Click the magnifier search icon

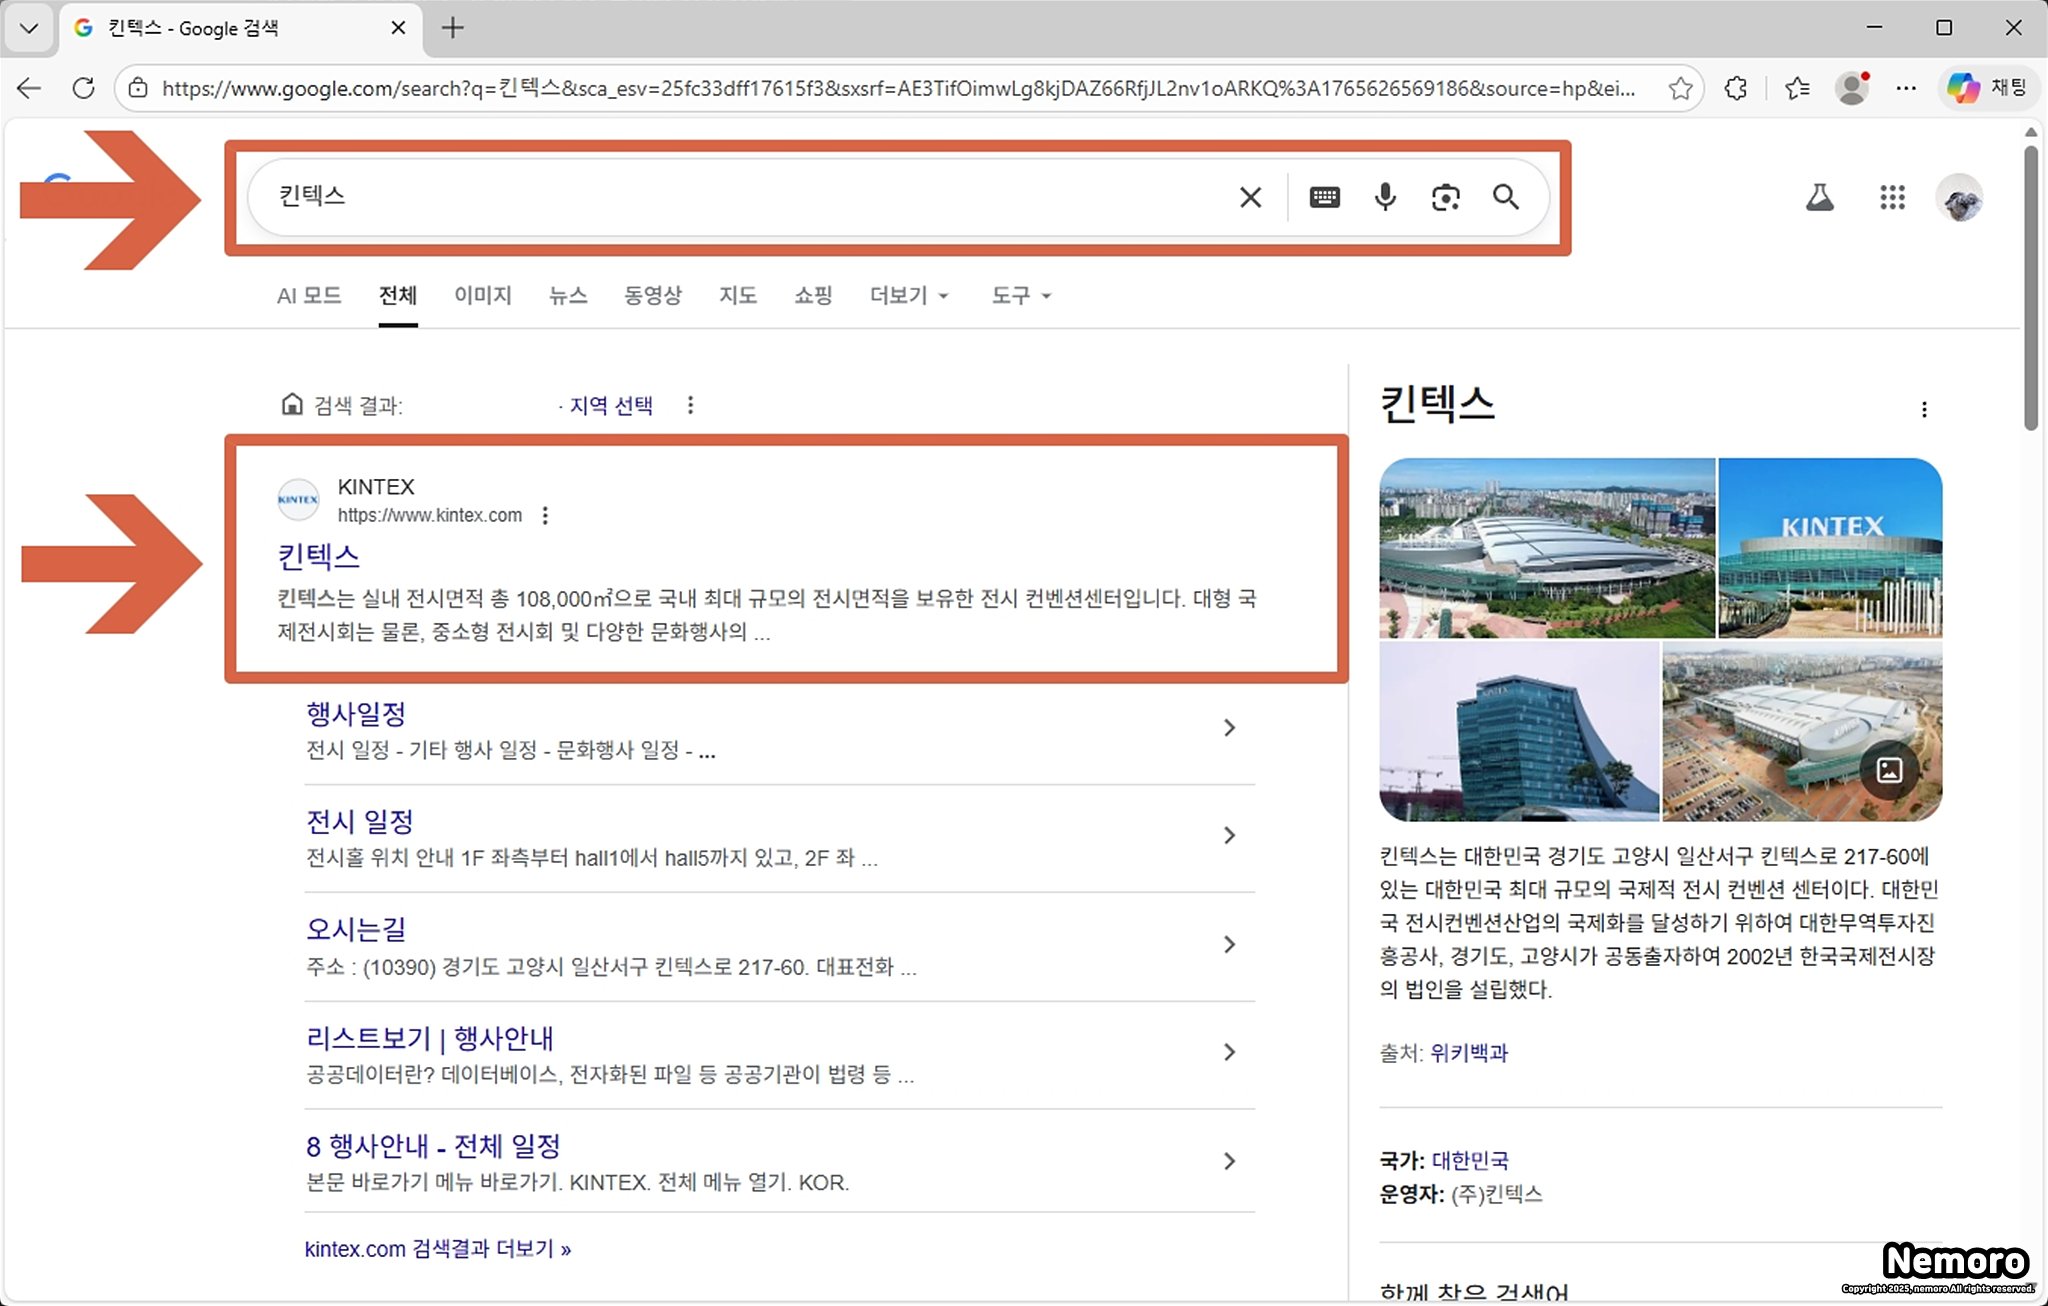(1505, 197)
